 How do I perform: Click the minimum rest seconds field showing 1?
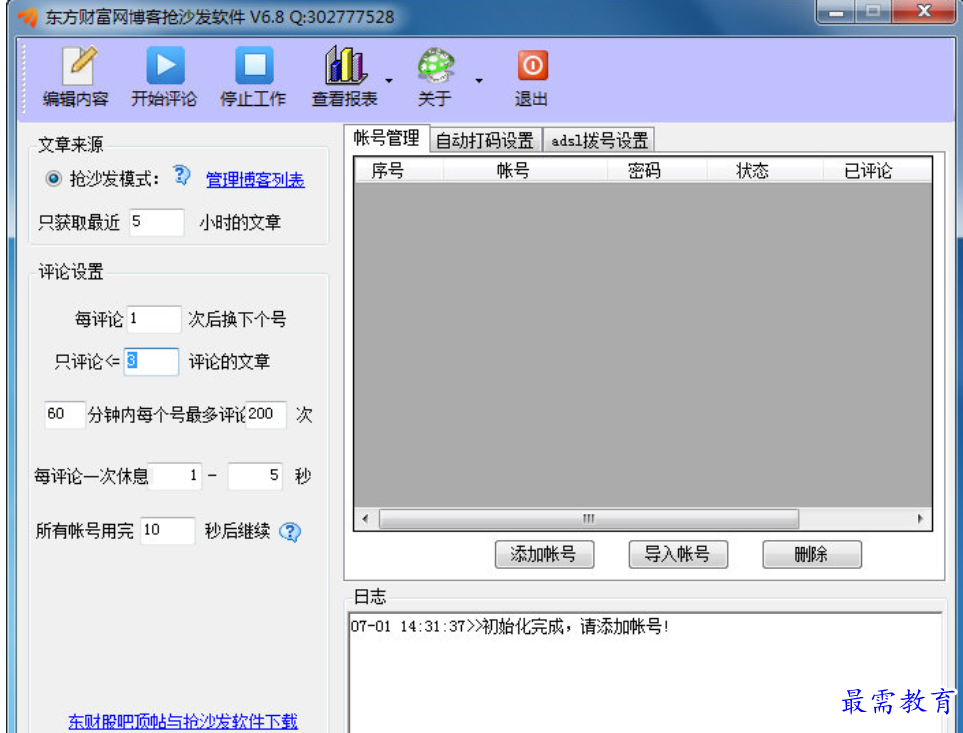[176, 476]
